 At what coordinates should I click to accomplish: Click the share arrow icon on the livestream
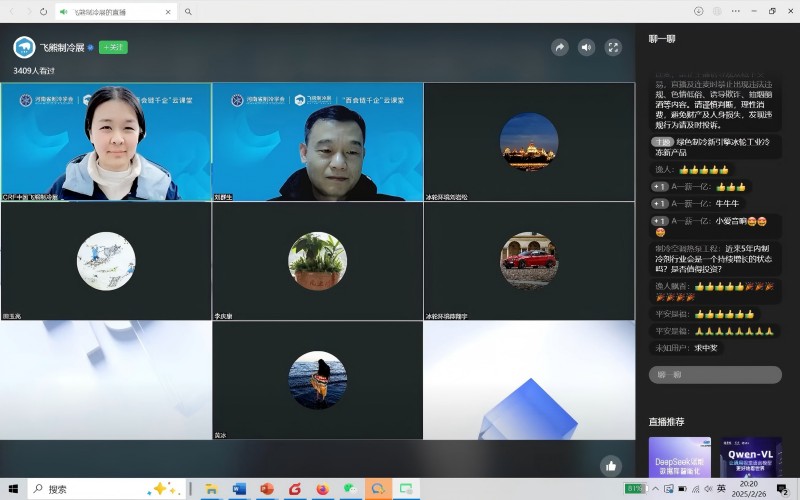pyautogui.click(x=560, y=47)
